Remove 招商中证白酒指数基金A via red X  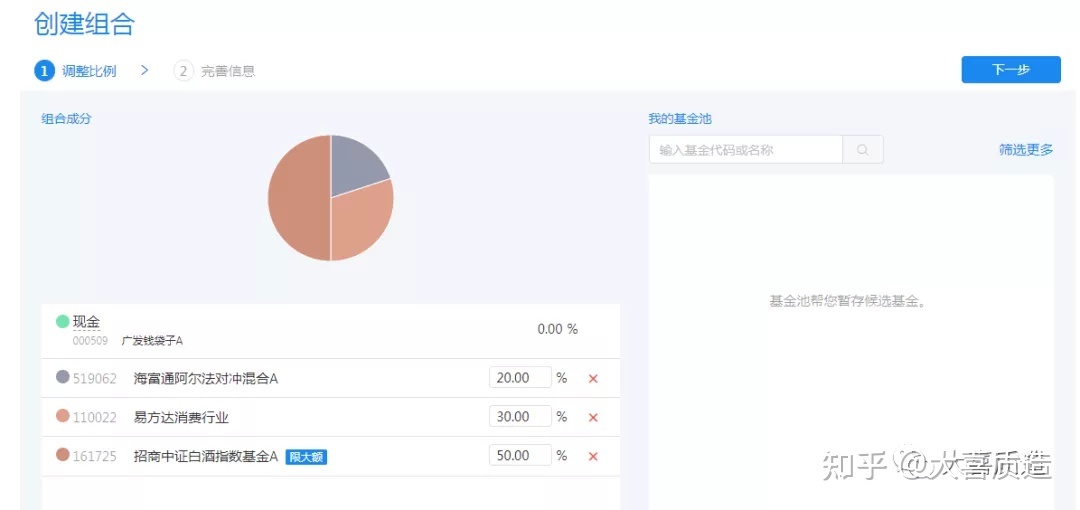point(593,456)
